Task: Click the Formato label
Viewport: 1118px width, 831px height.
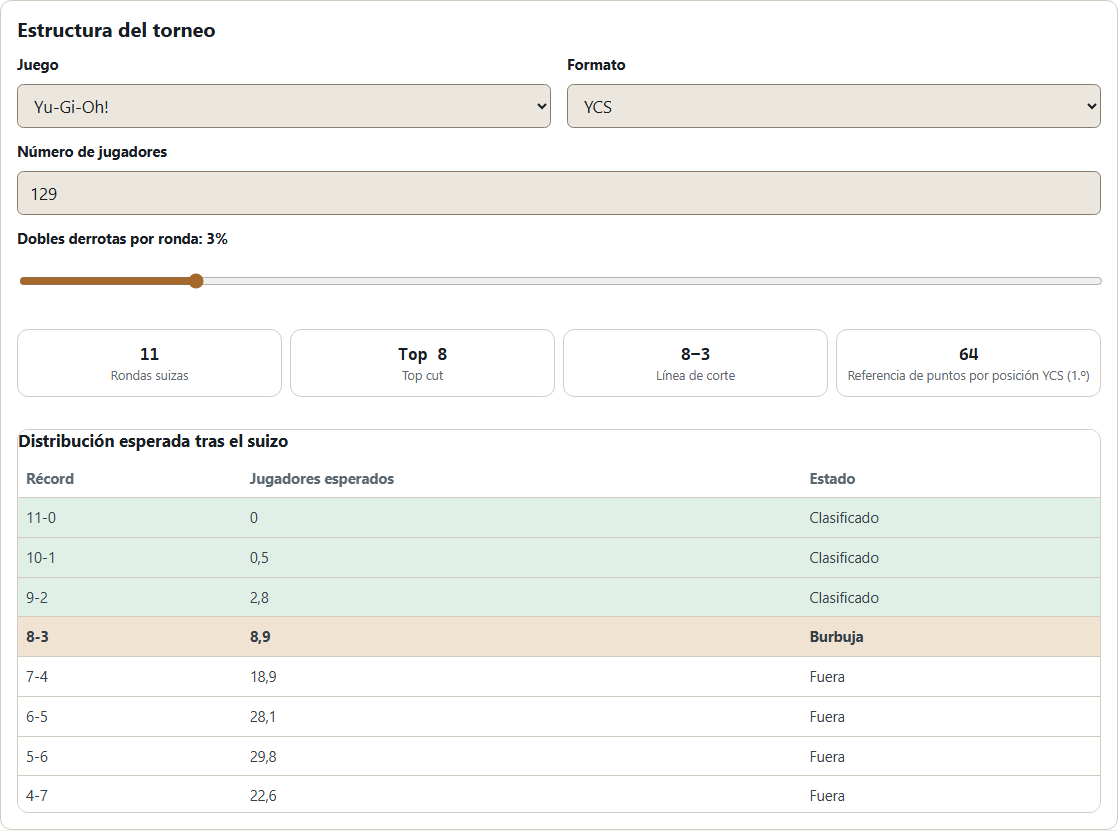Action: tap(596, 65)
